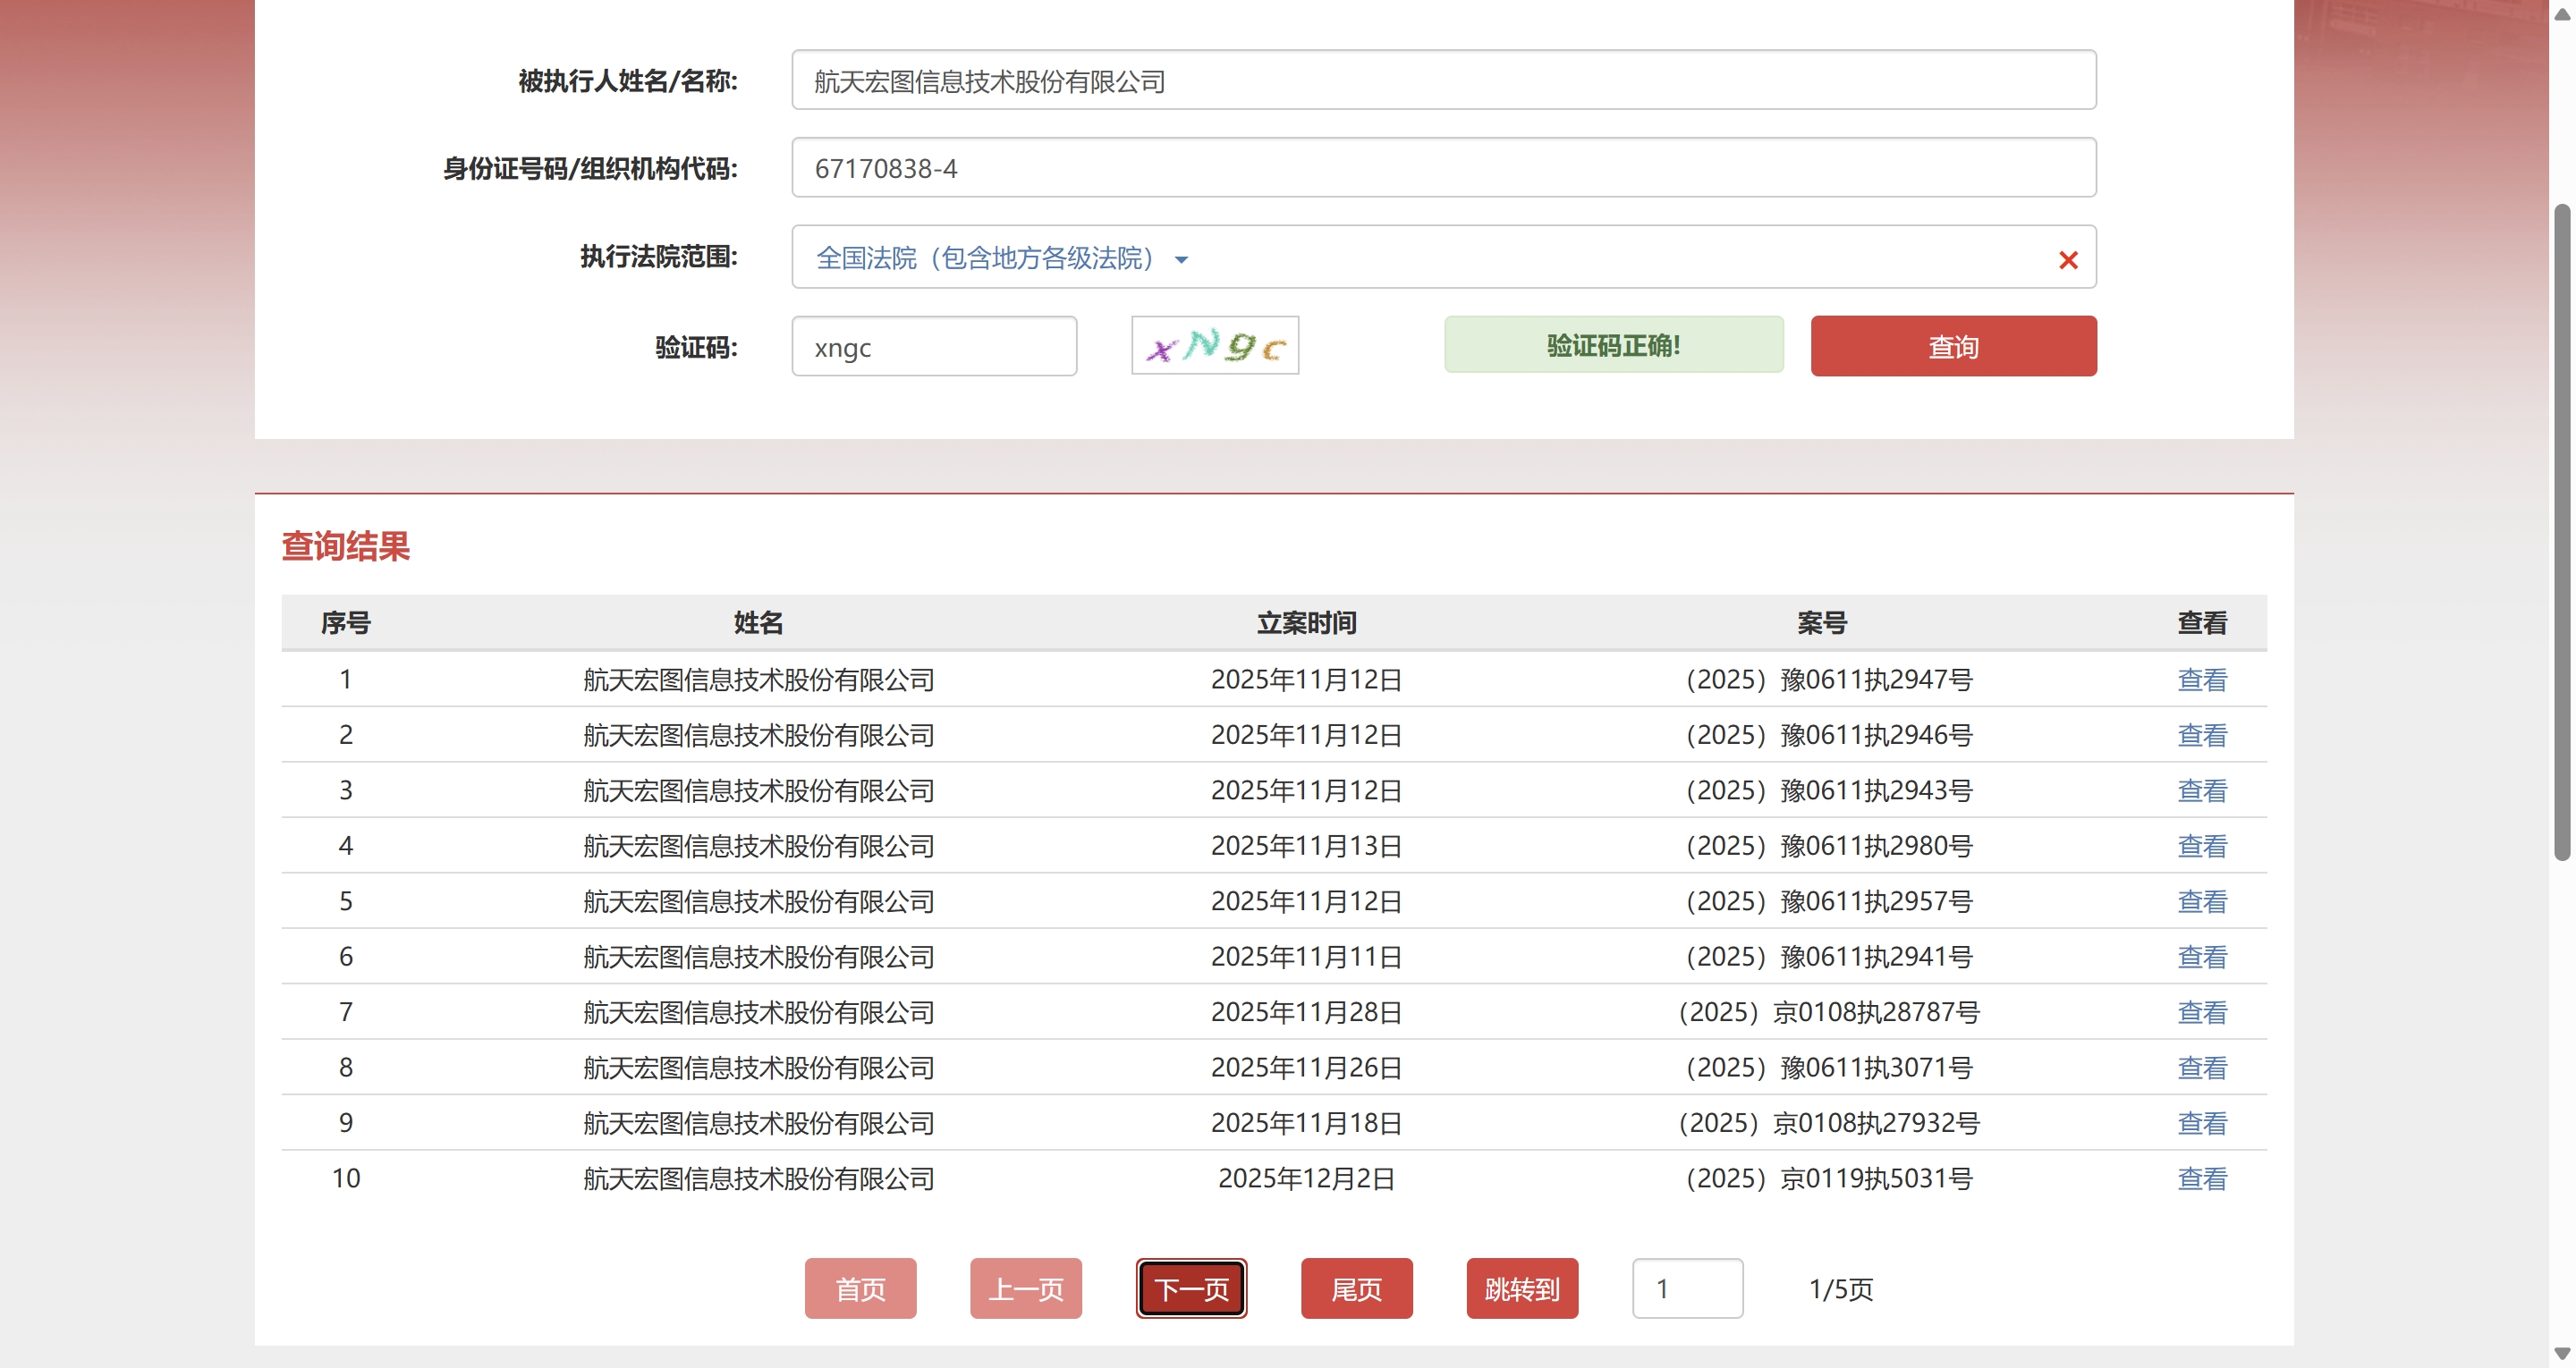View details for case 豫0611执2947号
Viewport: 2576px width, 1368px height.
pyautogui.click(x=2201, y=680)
